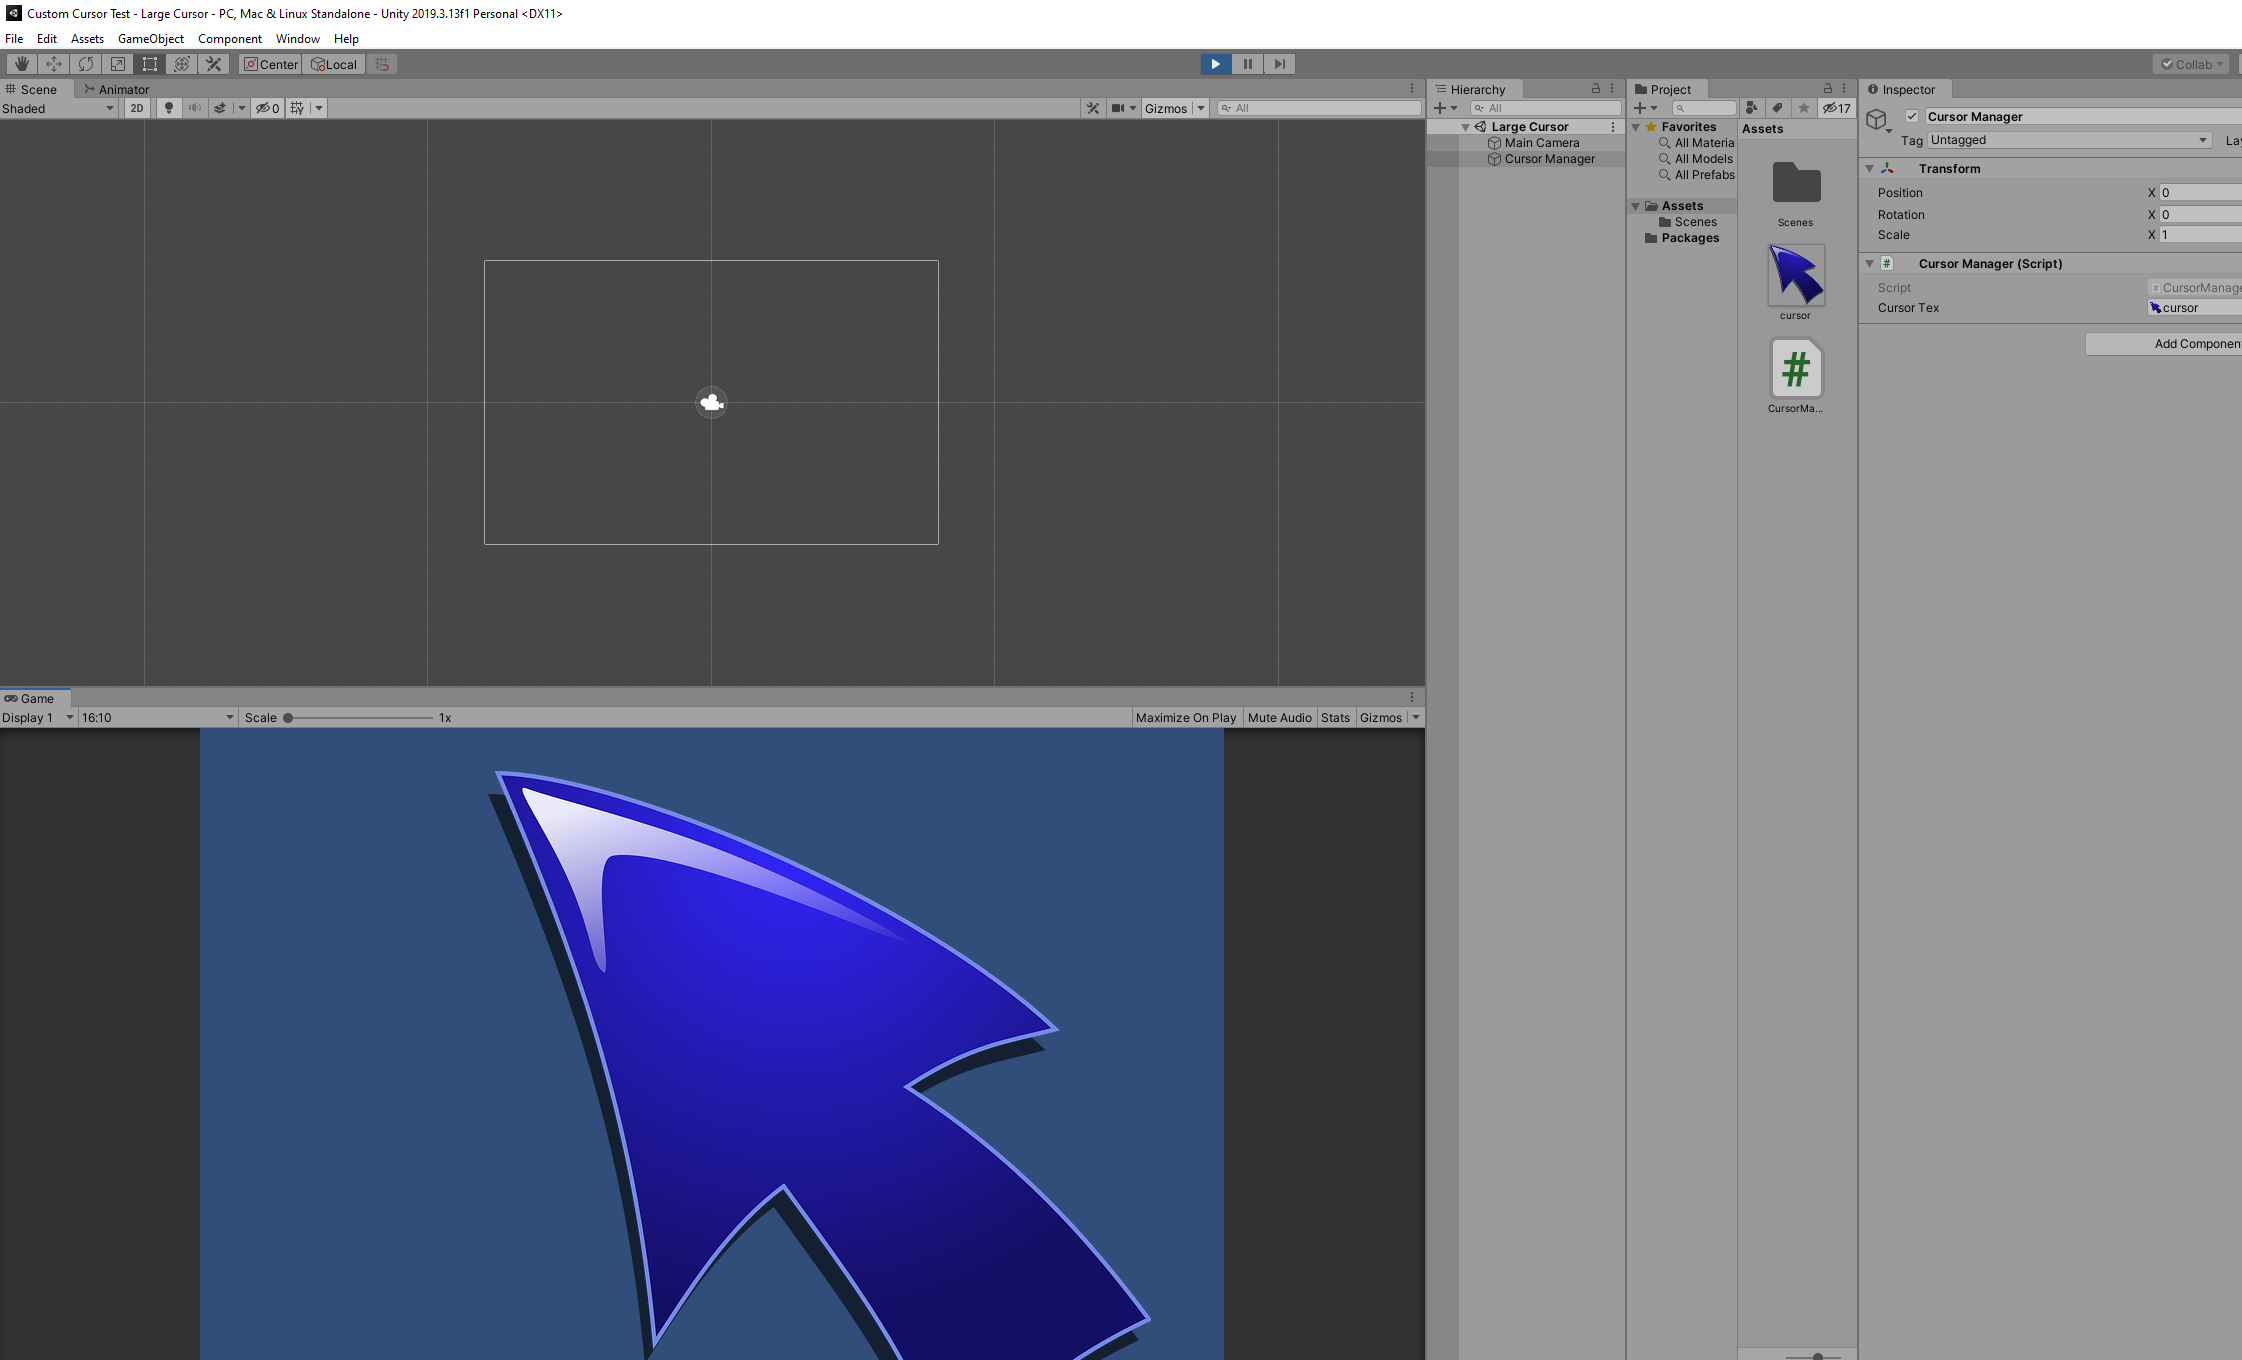Select the Rect tool
The height and width of the screenshot is (1360, 2242).
150,64
